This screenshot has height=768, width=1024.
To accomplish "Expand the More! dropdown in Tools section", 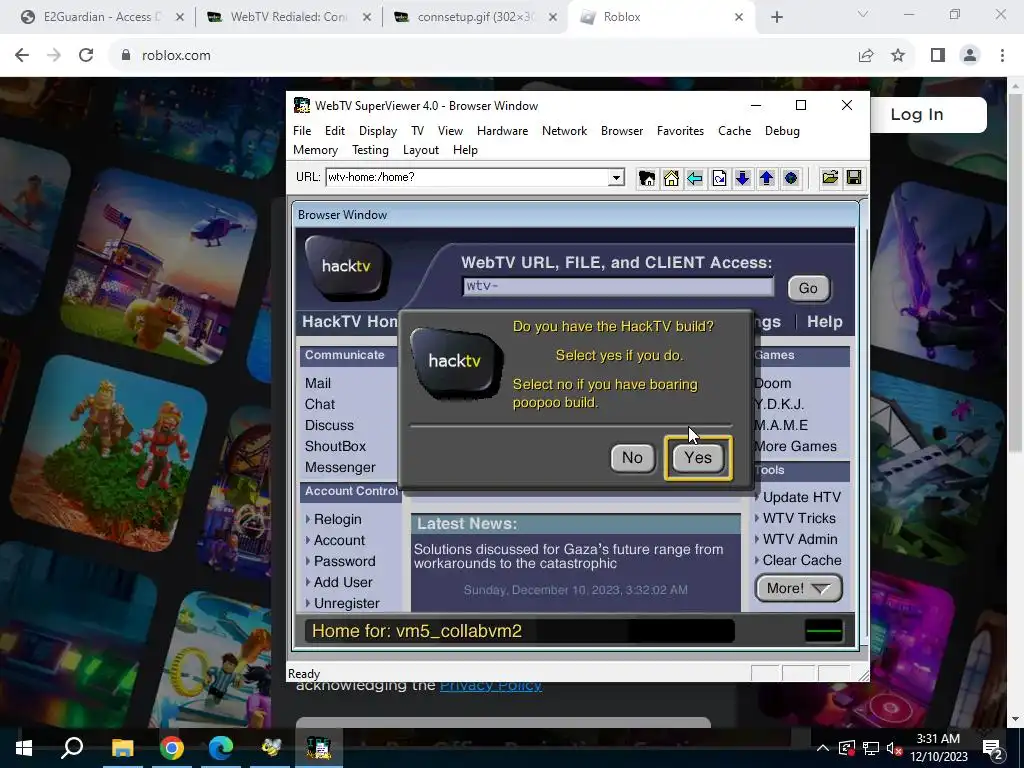I will 798,588.
